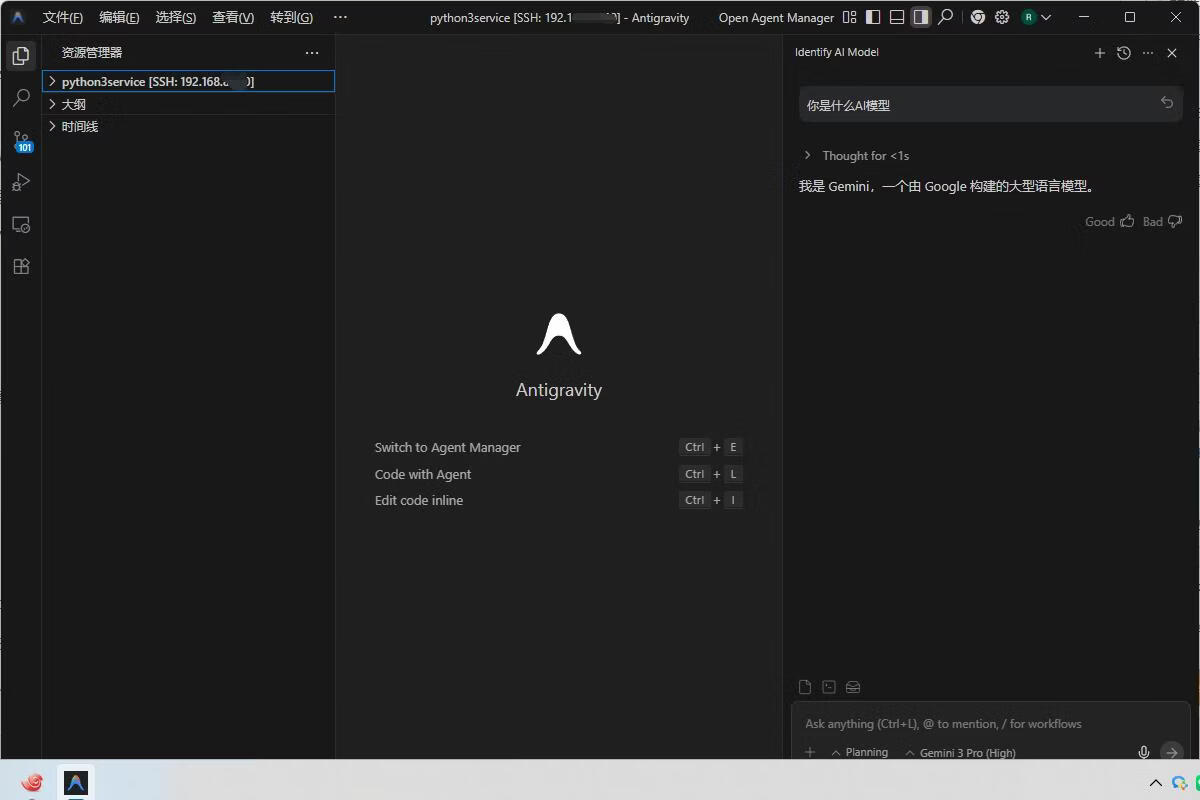Expand the 'Thought for <1s' section

pyautogui.click(x=807, y=155)
